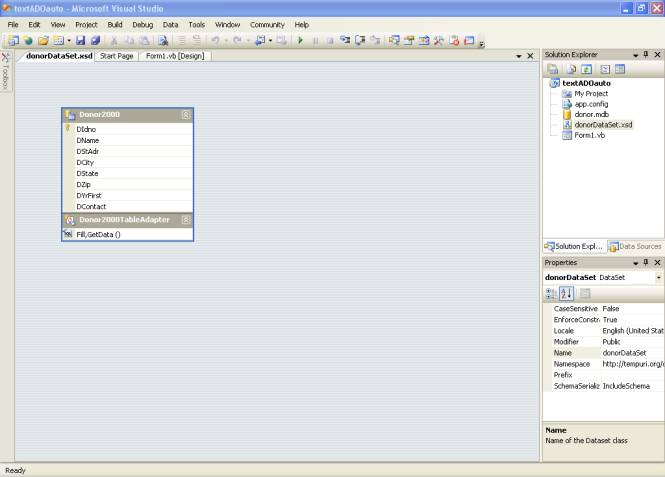Click the Cut scissors icon

114,41
